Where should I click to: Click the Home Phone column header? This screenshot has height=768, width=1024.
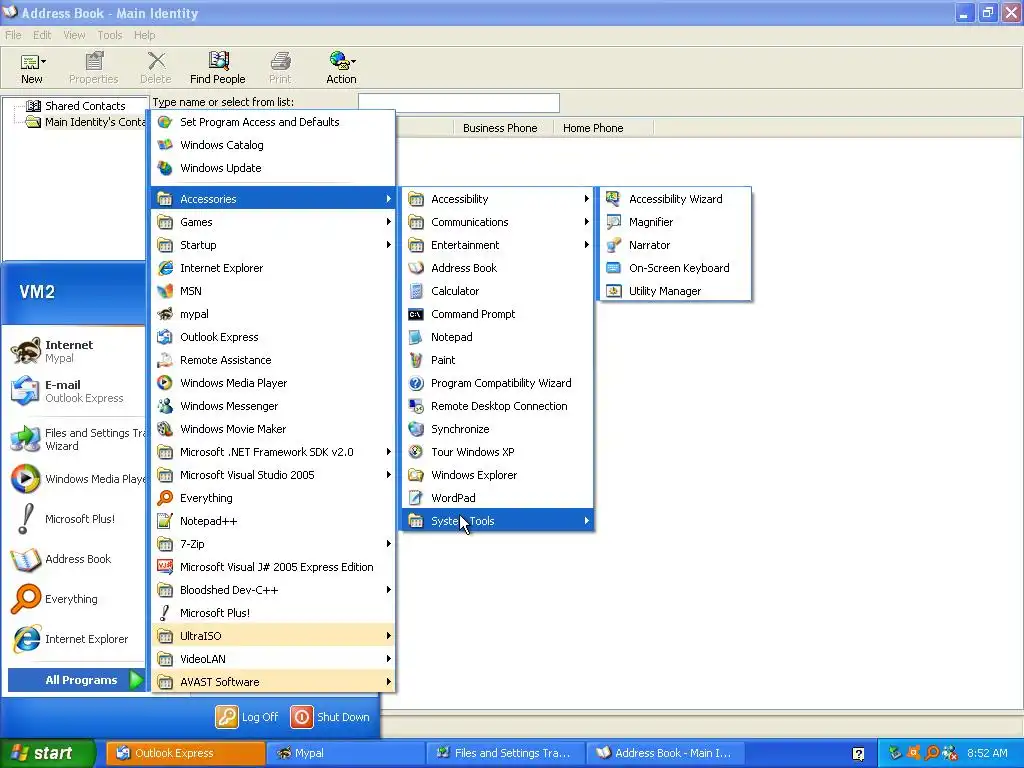tap(603, 128)
